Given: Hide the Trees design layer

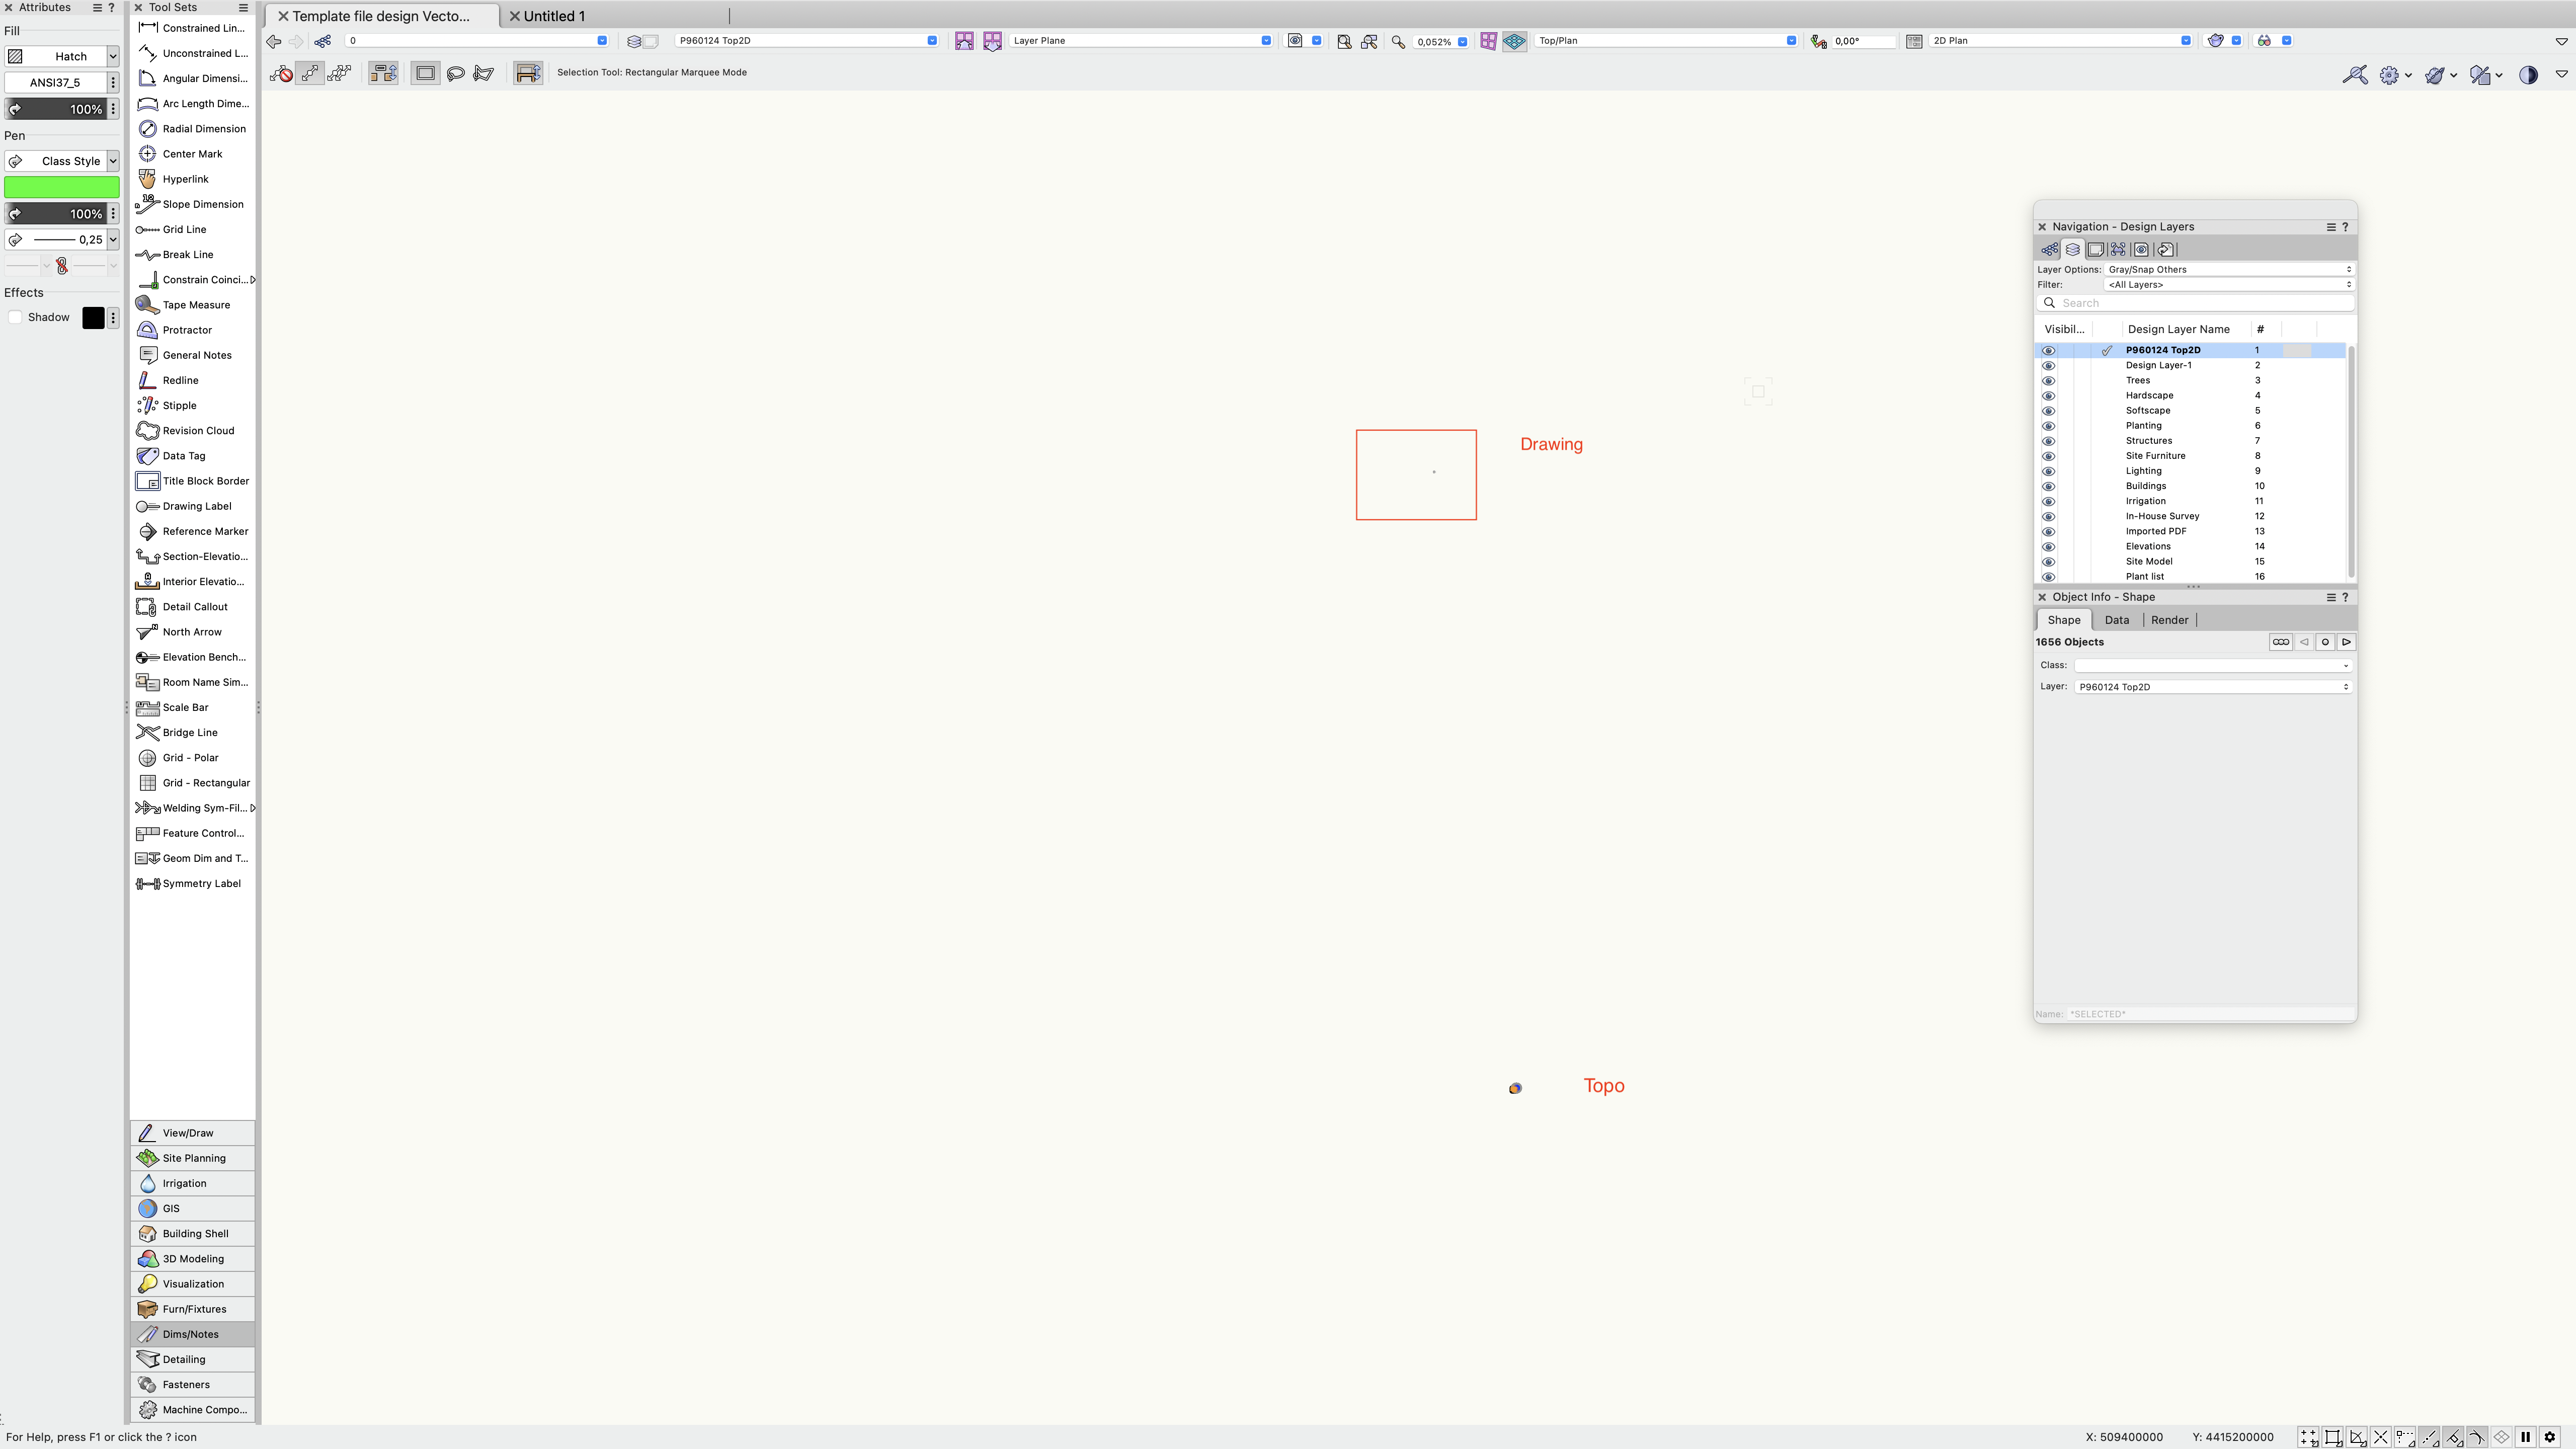Looking at the screenshot, I should [2048, 381].
